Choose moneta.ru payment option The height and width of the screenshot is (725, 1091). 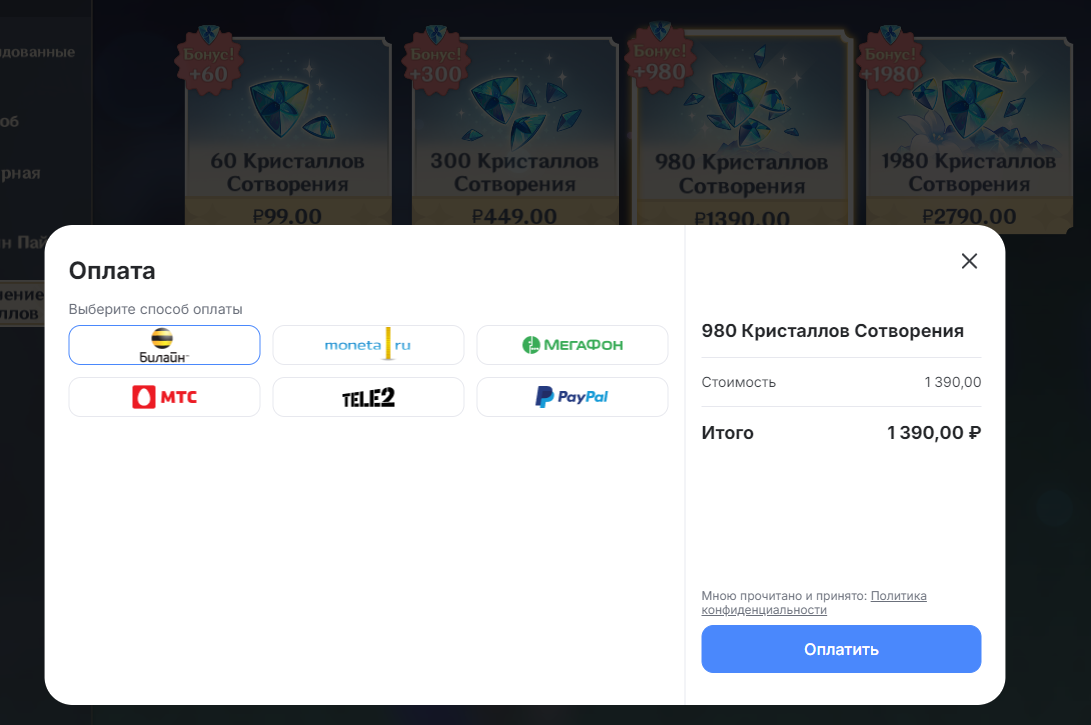click(368, 345)
